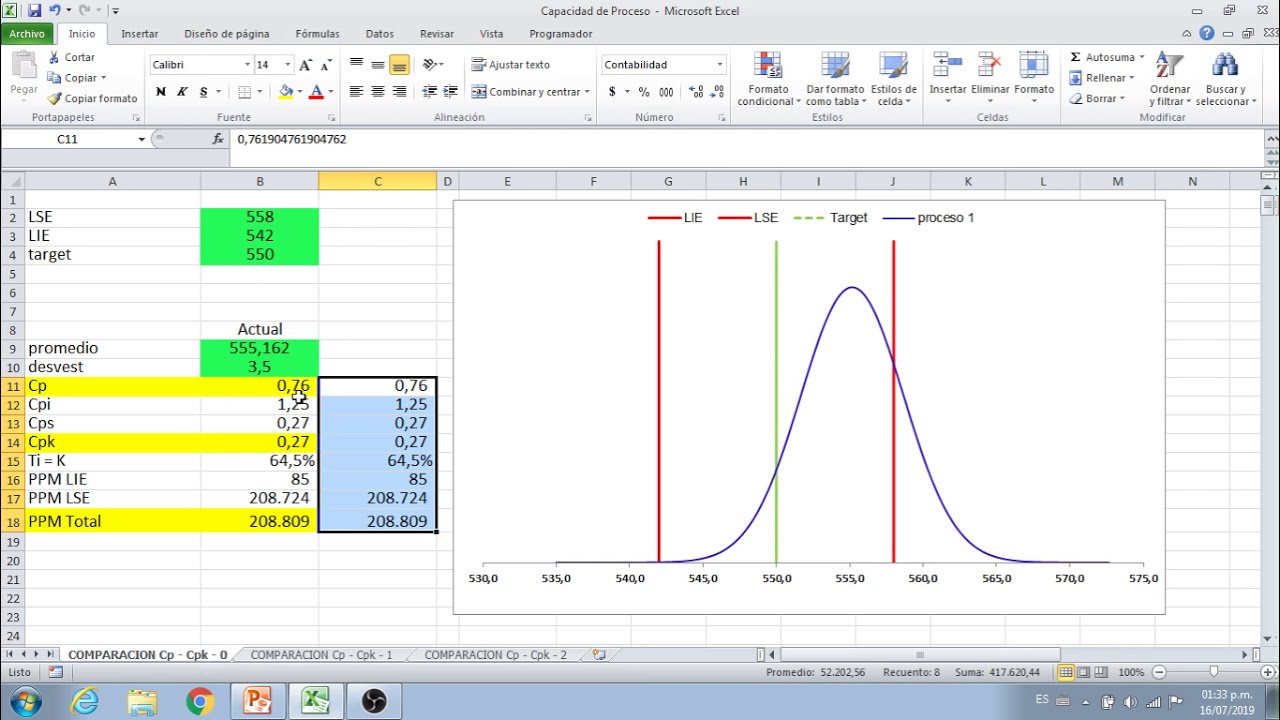Click the Eliminar cells icon
Viewport: 1280px width, 720px height.
tap(990, 66)
